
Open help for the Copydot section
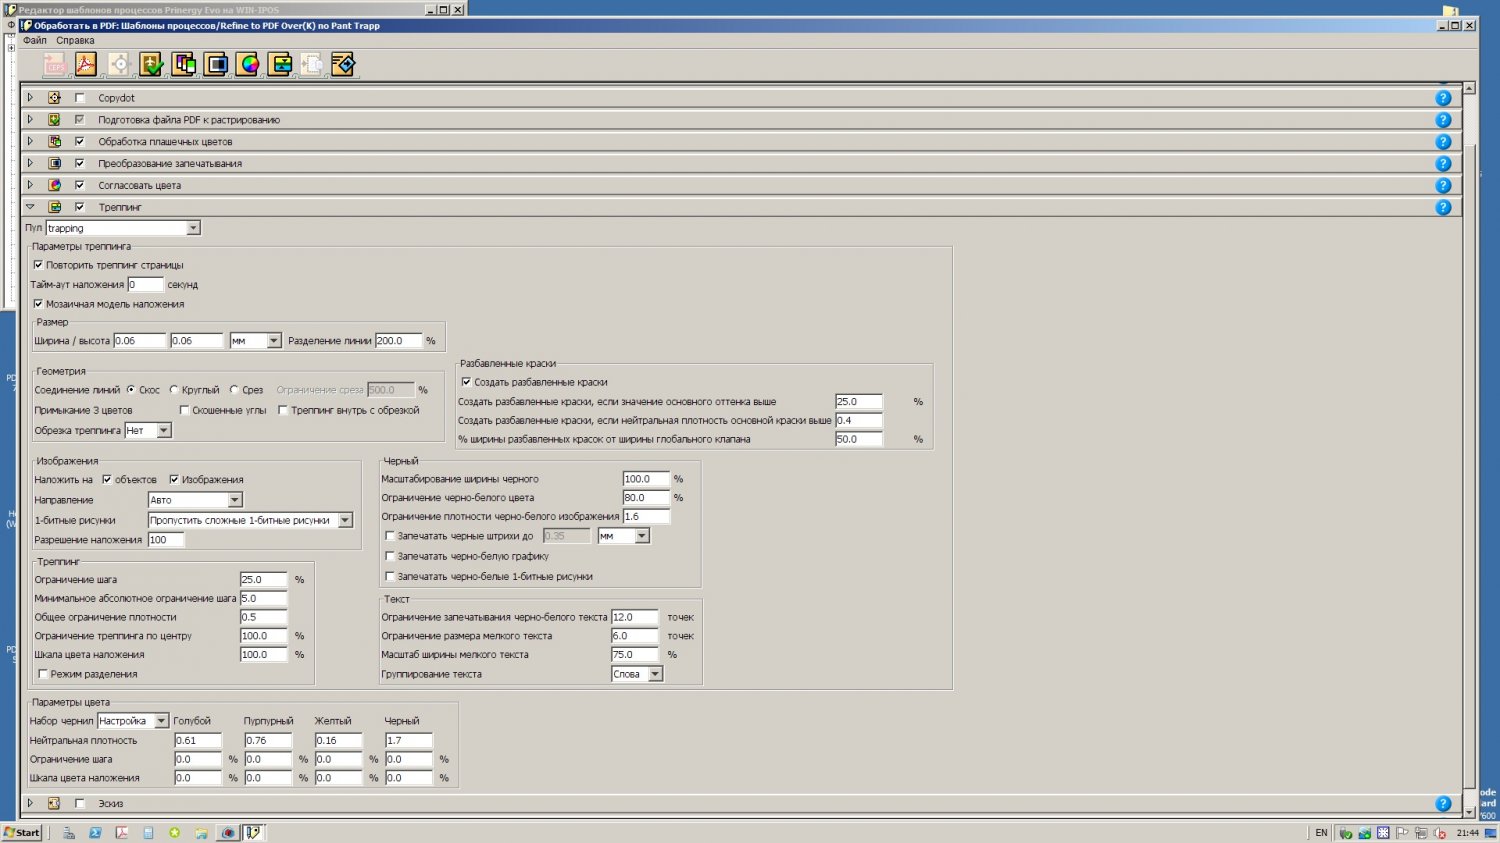1443,98
